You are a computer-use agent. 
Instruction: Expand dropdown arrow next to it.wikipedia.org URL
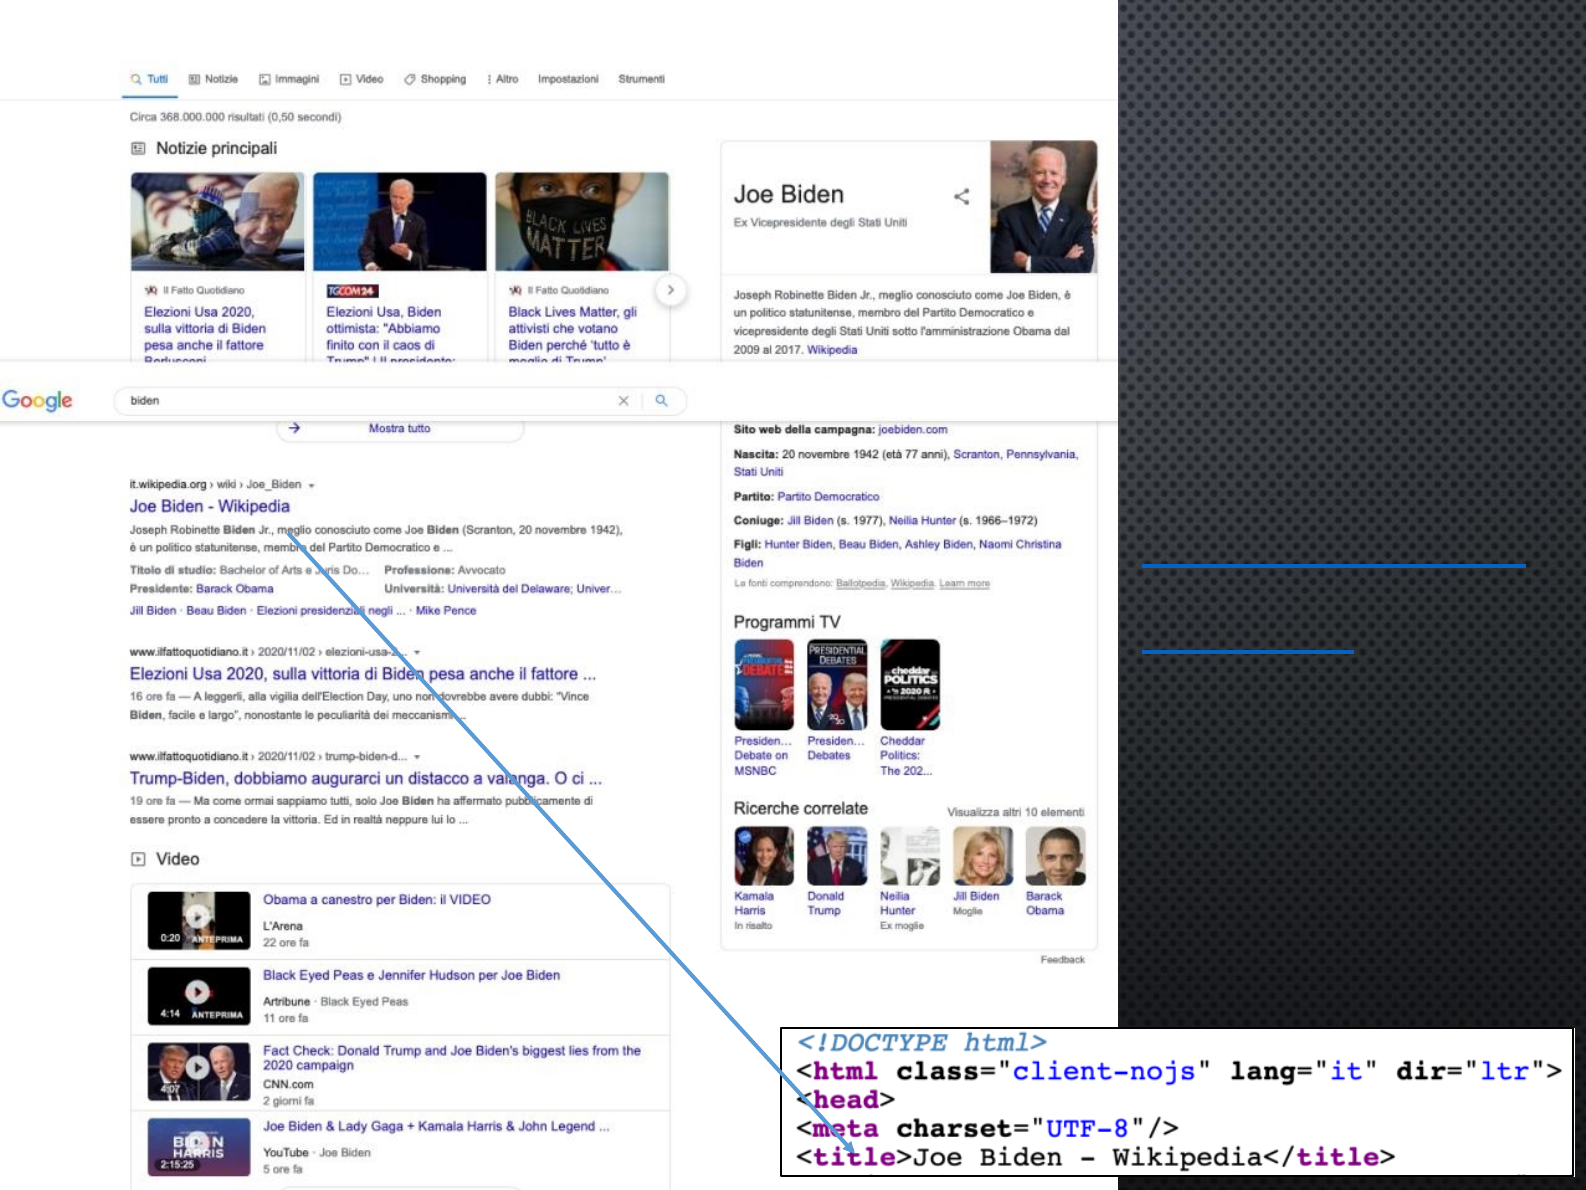pyautogui.click(x=311, y=485)
